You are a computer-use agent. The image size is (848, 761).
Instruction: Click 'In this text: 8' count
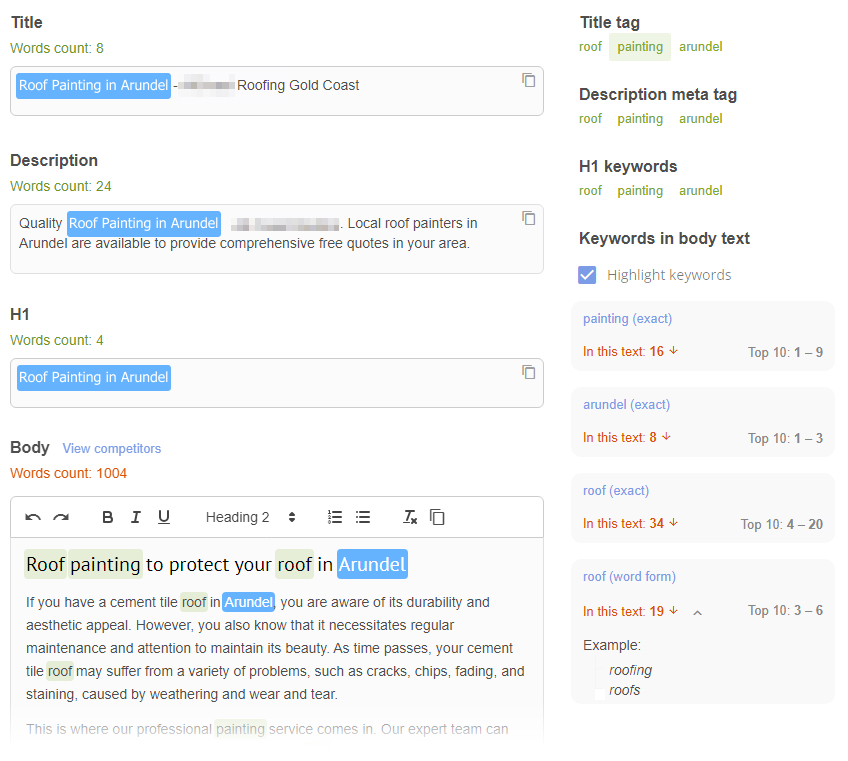pos(619,438)
